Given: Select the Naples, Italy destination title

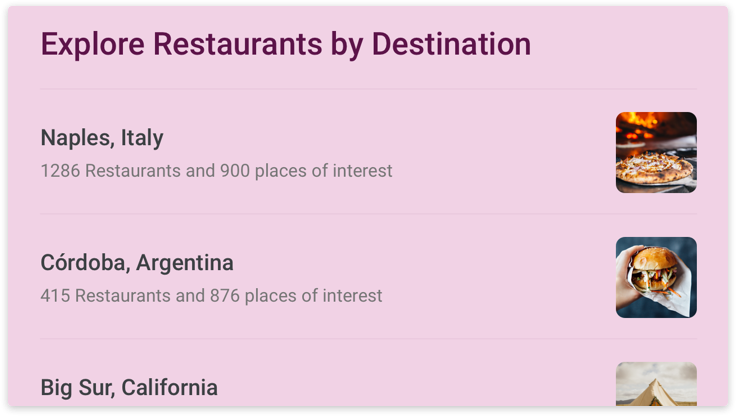Looking at the screenshot, I should [102, 138].
